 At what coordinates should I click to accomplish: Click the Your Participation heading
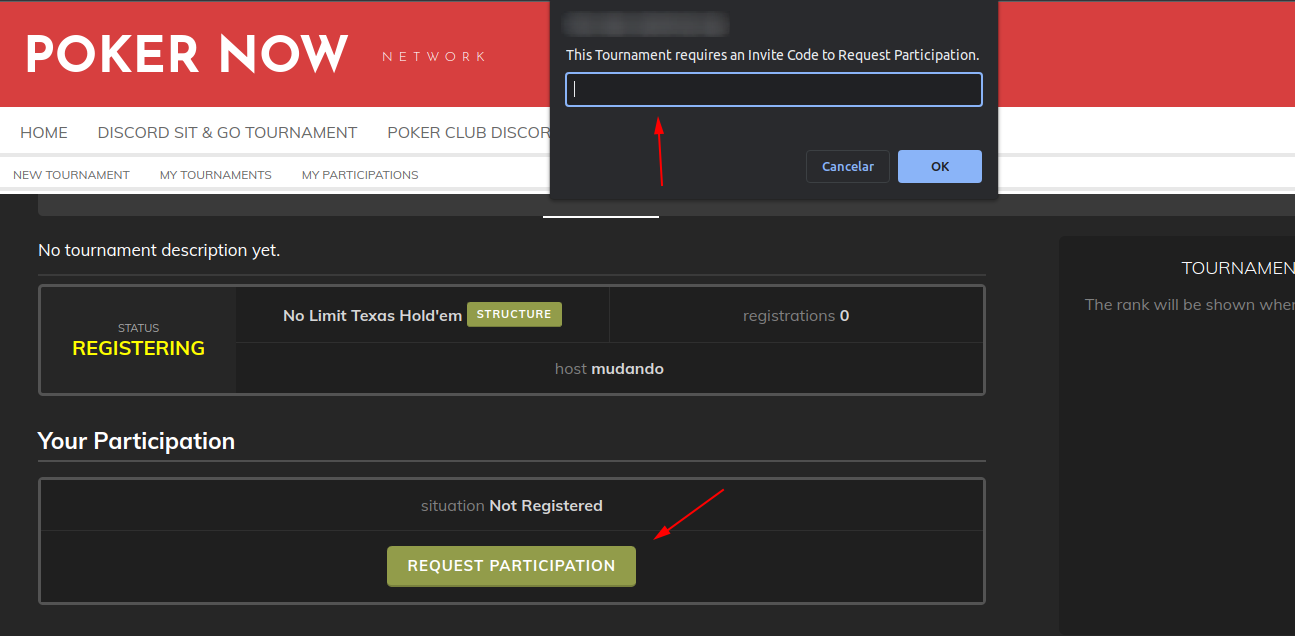click(136, 441)
